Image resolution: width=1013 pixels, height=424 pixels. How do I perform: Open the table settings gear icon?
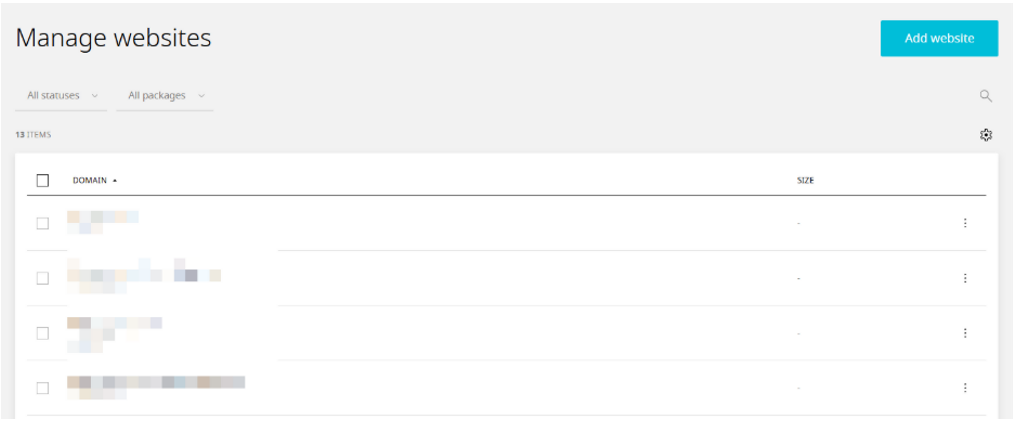pyautogui.click(x=985, y=135)
